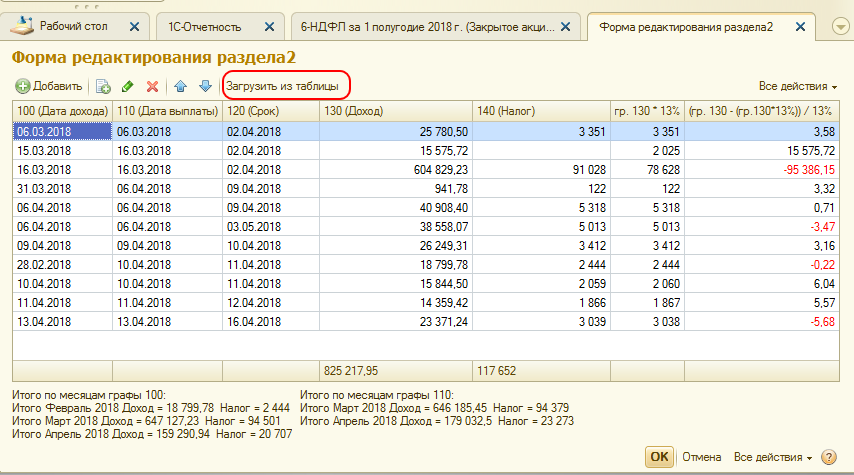854x475 pixels.
Task: Click the 130 (Доход) column header
Action: coord(395,110)
